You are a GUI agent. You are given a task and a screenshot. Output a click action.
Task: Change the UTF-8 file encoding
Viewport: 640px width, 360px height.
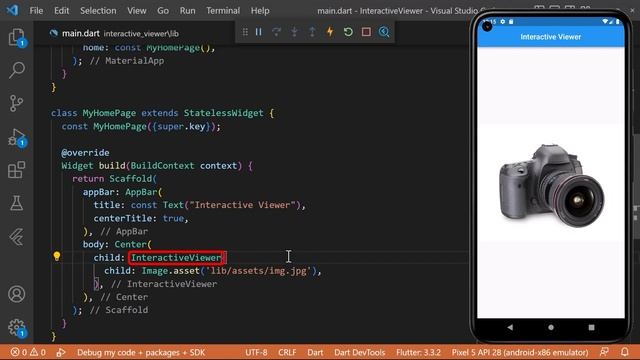coord(256,352)
